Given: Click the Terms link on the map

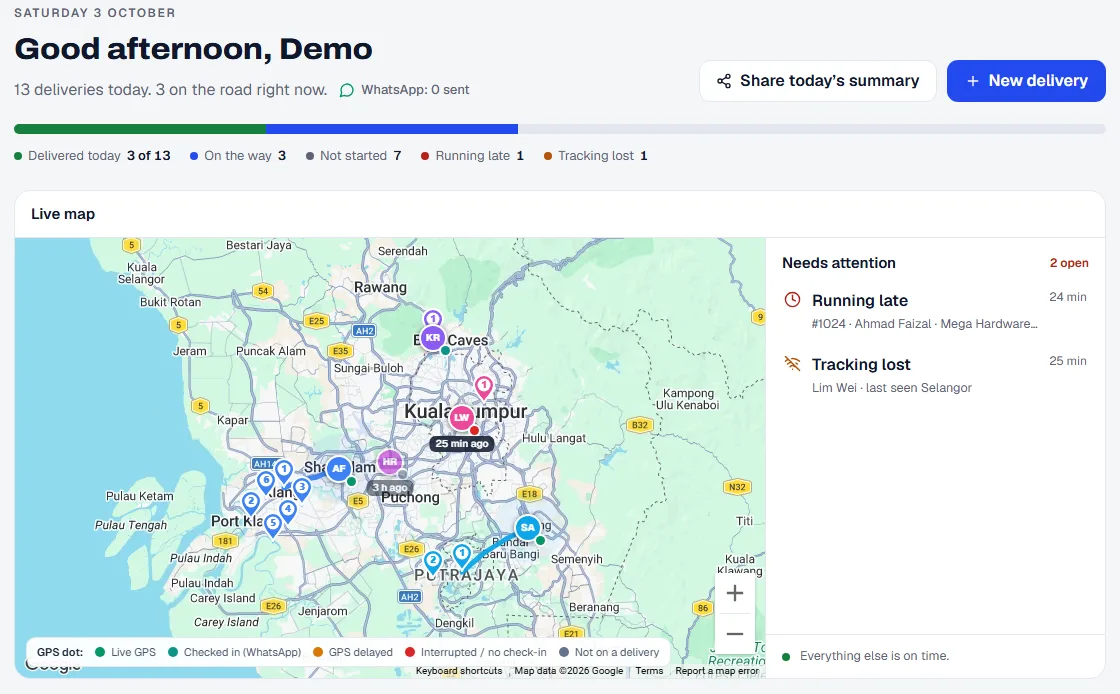Looking at the screenshot, I should (649, 670).
